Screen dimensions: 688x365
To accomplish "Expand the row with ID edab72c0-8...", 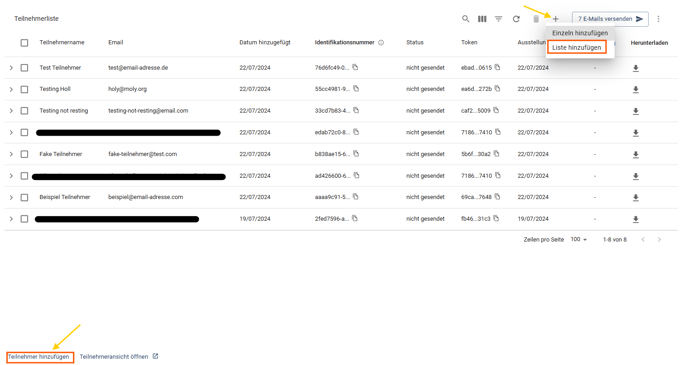I will click(11, 132).
